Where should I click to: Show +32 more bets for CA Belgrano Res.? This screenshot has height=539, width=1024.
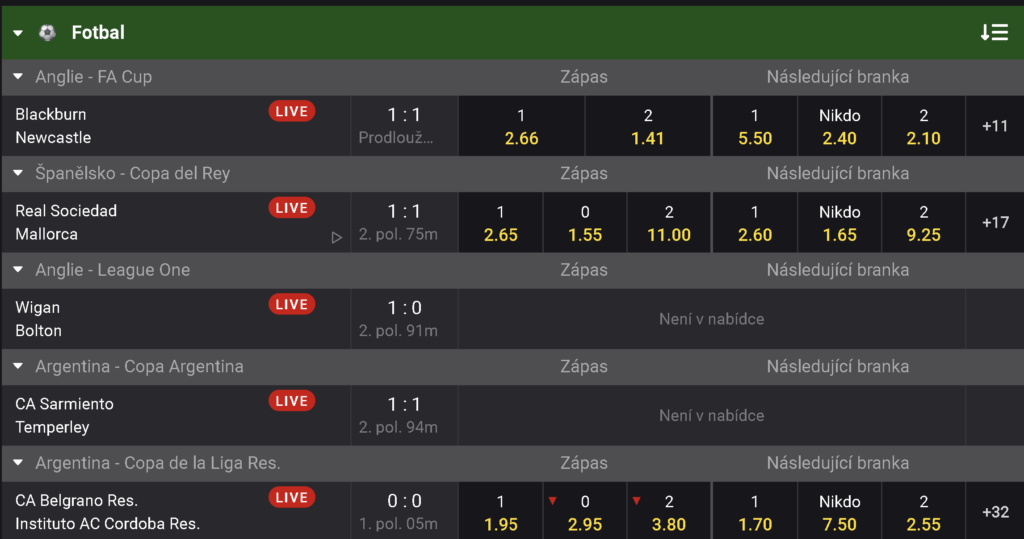(995, 512)
